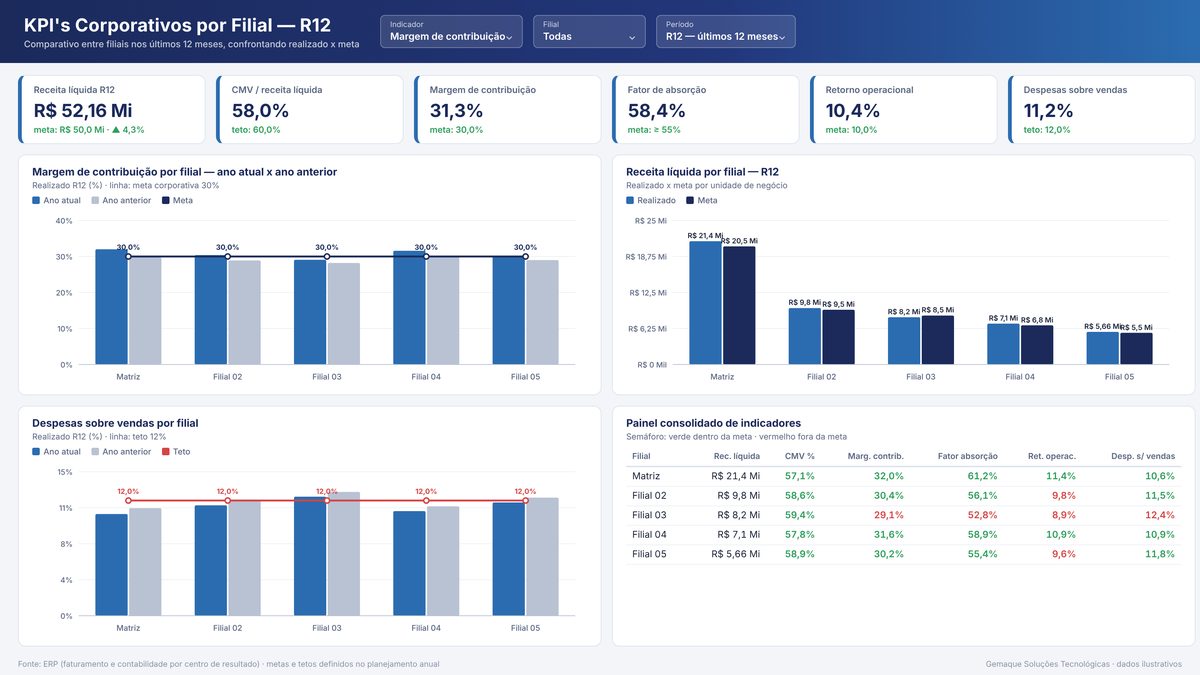Click the R$ 7,1 Mi bar for Filial 04
1200x675 pixels.
coord(1003,344)
